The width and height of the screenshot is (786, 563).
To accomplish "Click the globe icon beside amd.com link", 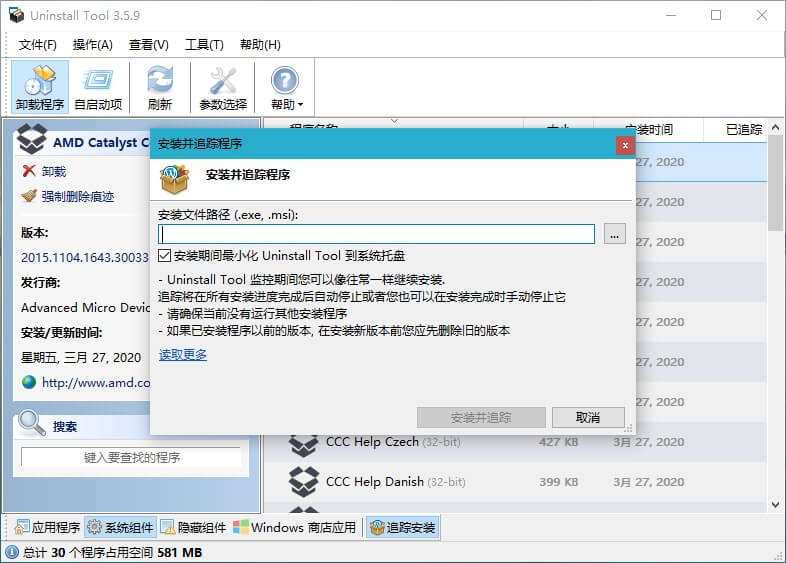I will click(29, 382).
